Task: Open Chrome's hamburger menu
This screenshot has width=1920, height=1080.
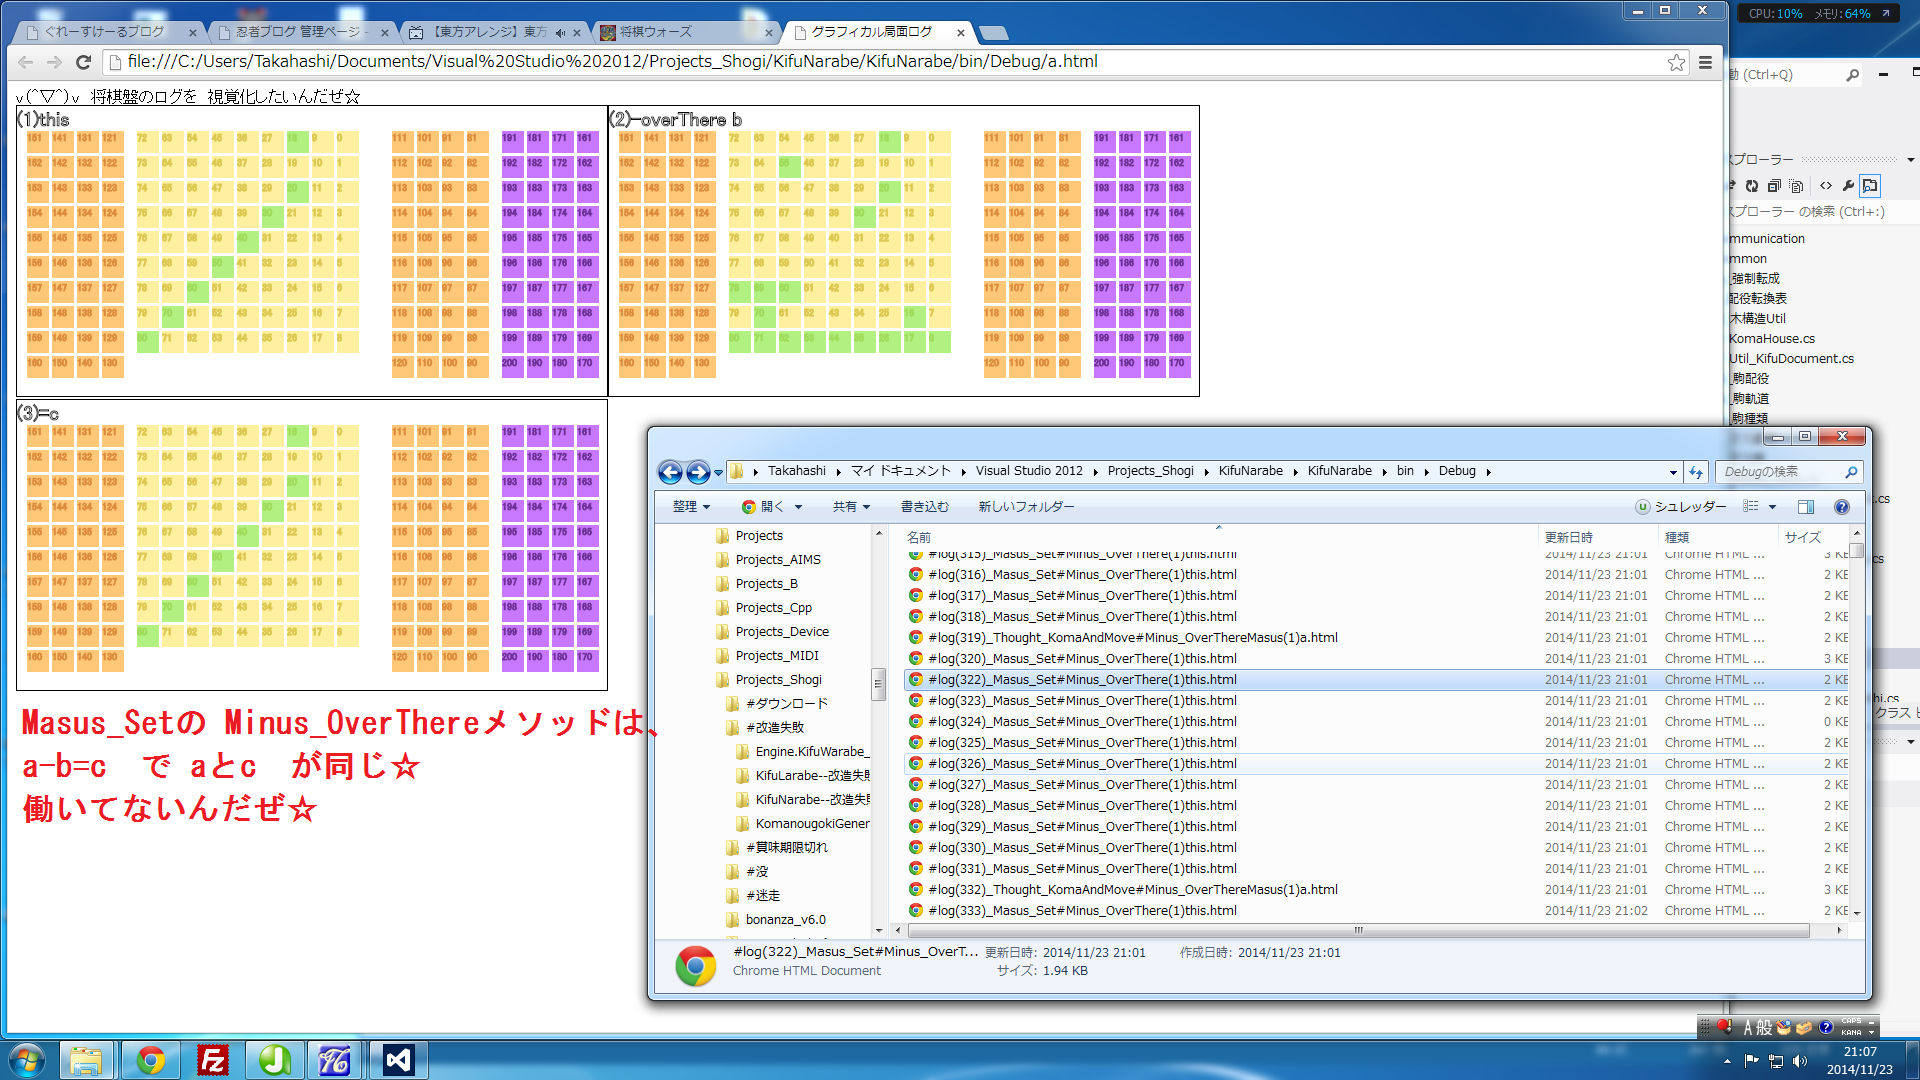Action: click(x=1705, y=62)
